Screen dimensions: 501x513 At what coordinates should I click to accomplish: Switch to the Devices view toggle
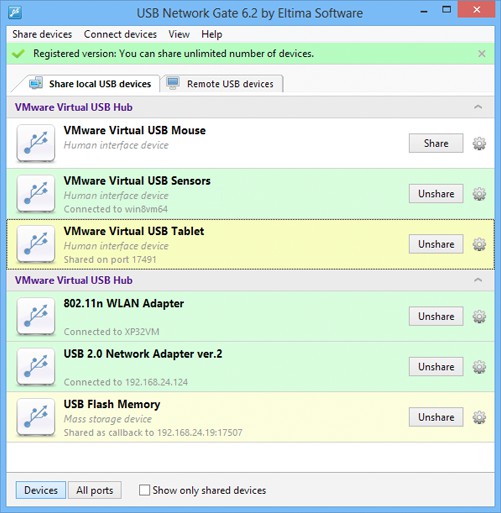tap(41, 490)
